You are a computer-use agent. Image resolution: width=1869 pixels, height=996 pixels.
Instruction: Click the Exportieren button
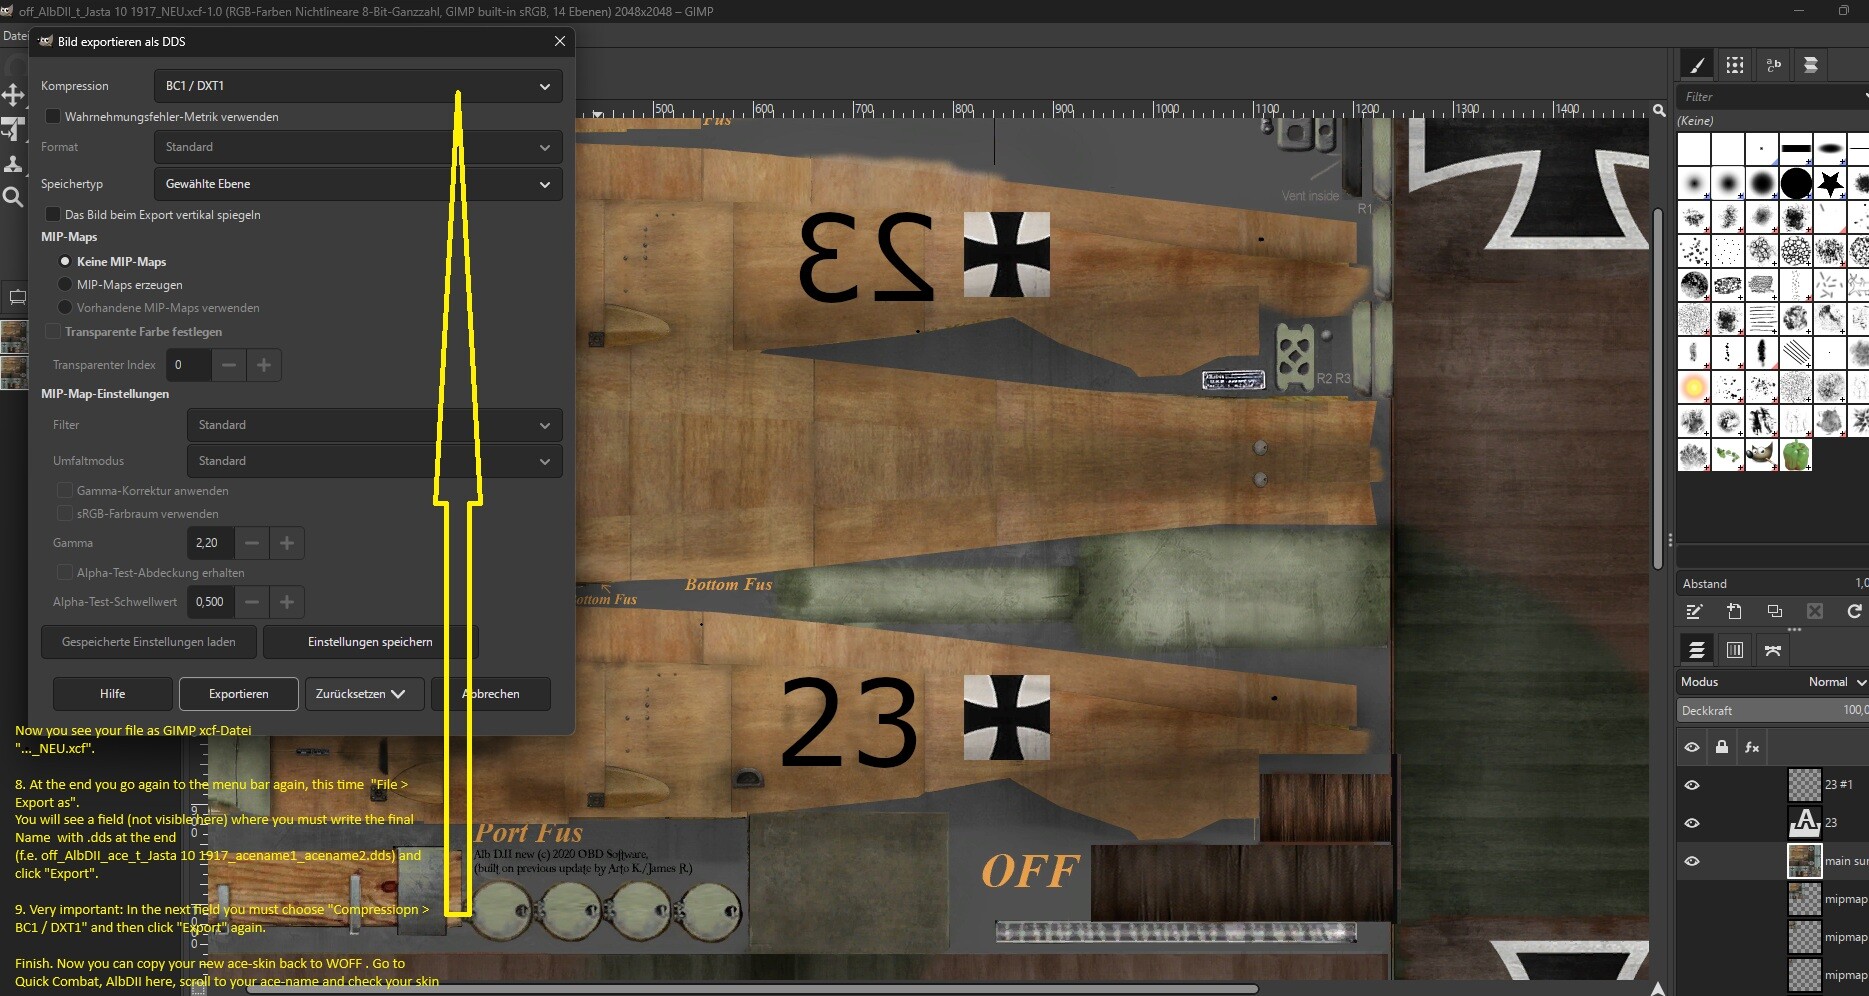click(x=238, y=694)
